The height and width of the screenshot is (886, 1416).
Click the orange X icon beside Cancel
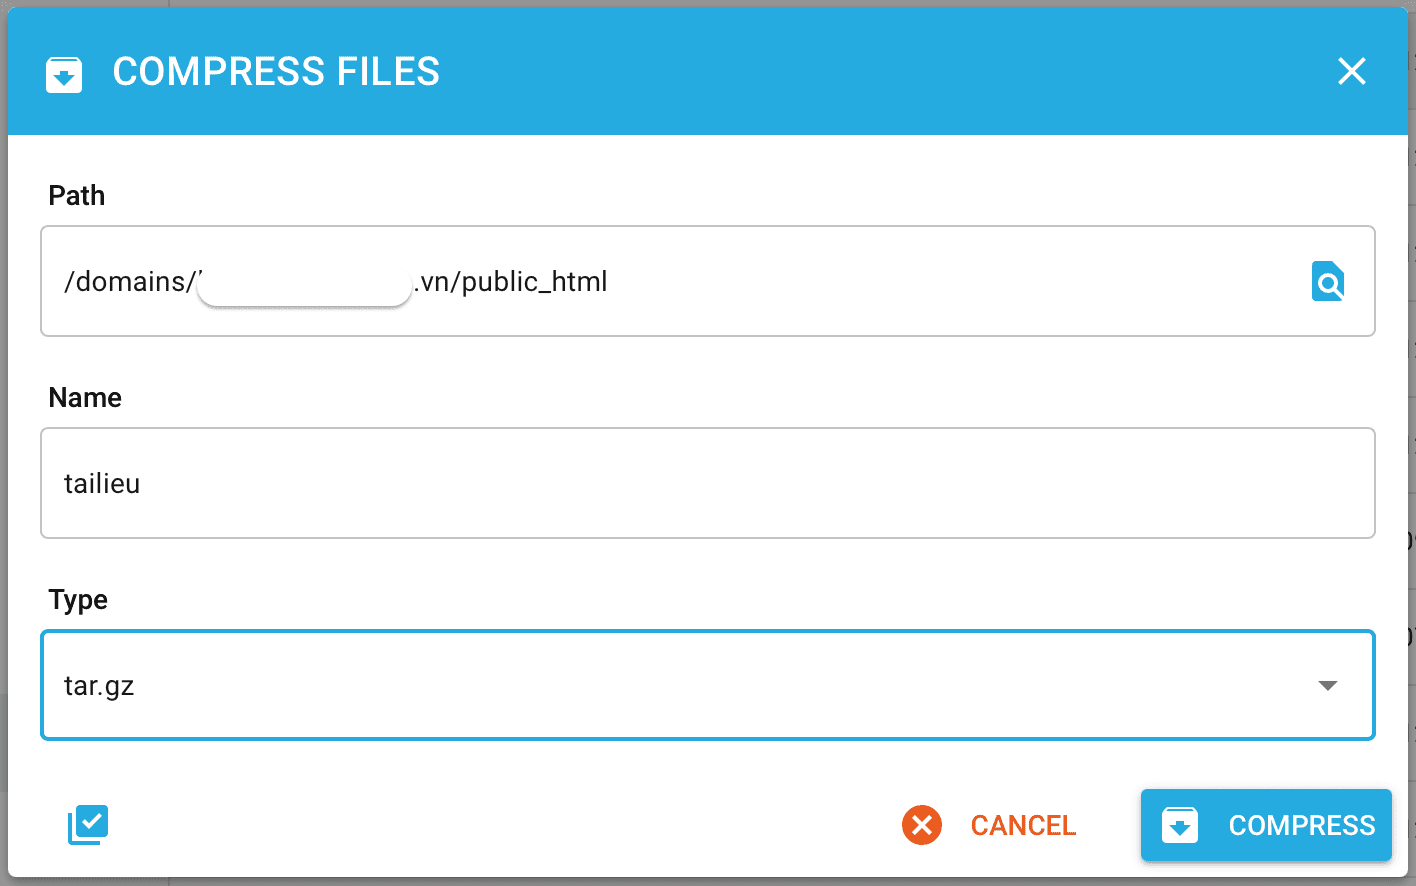pos(921,825)
